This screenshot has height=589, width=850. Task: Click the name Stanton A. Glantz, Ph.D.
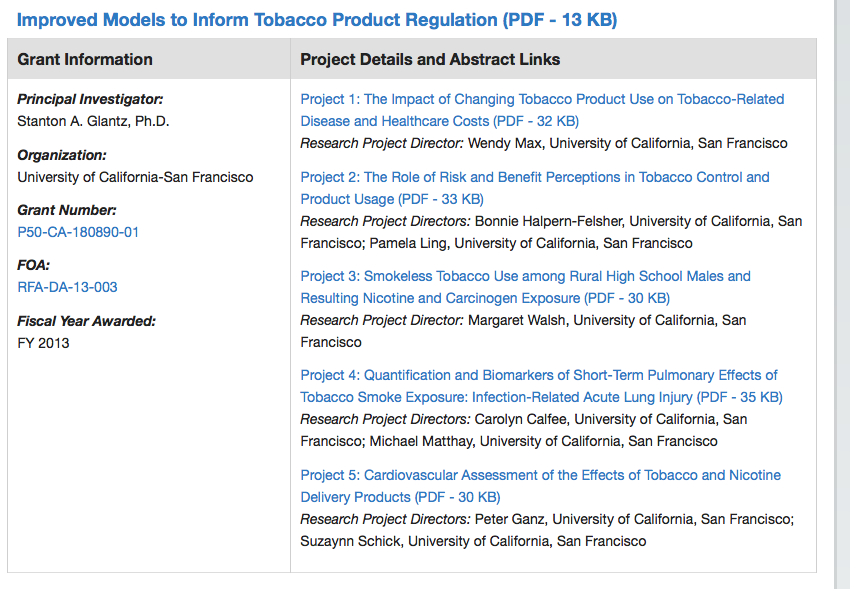click(x=94, y=122)
